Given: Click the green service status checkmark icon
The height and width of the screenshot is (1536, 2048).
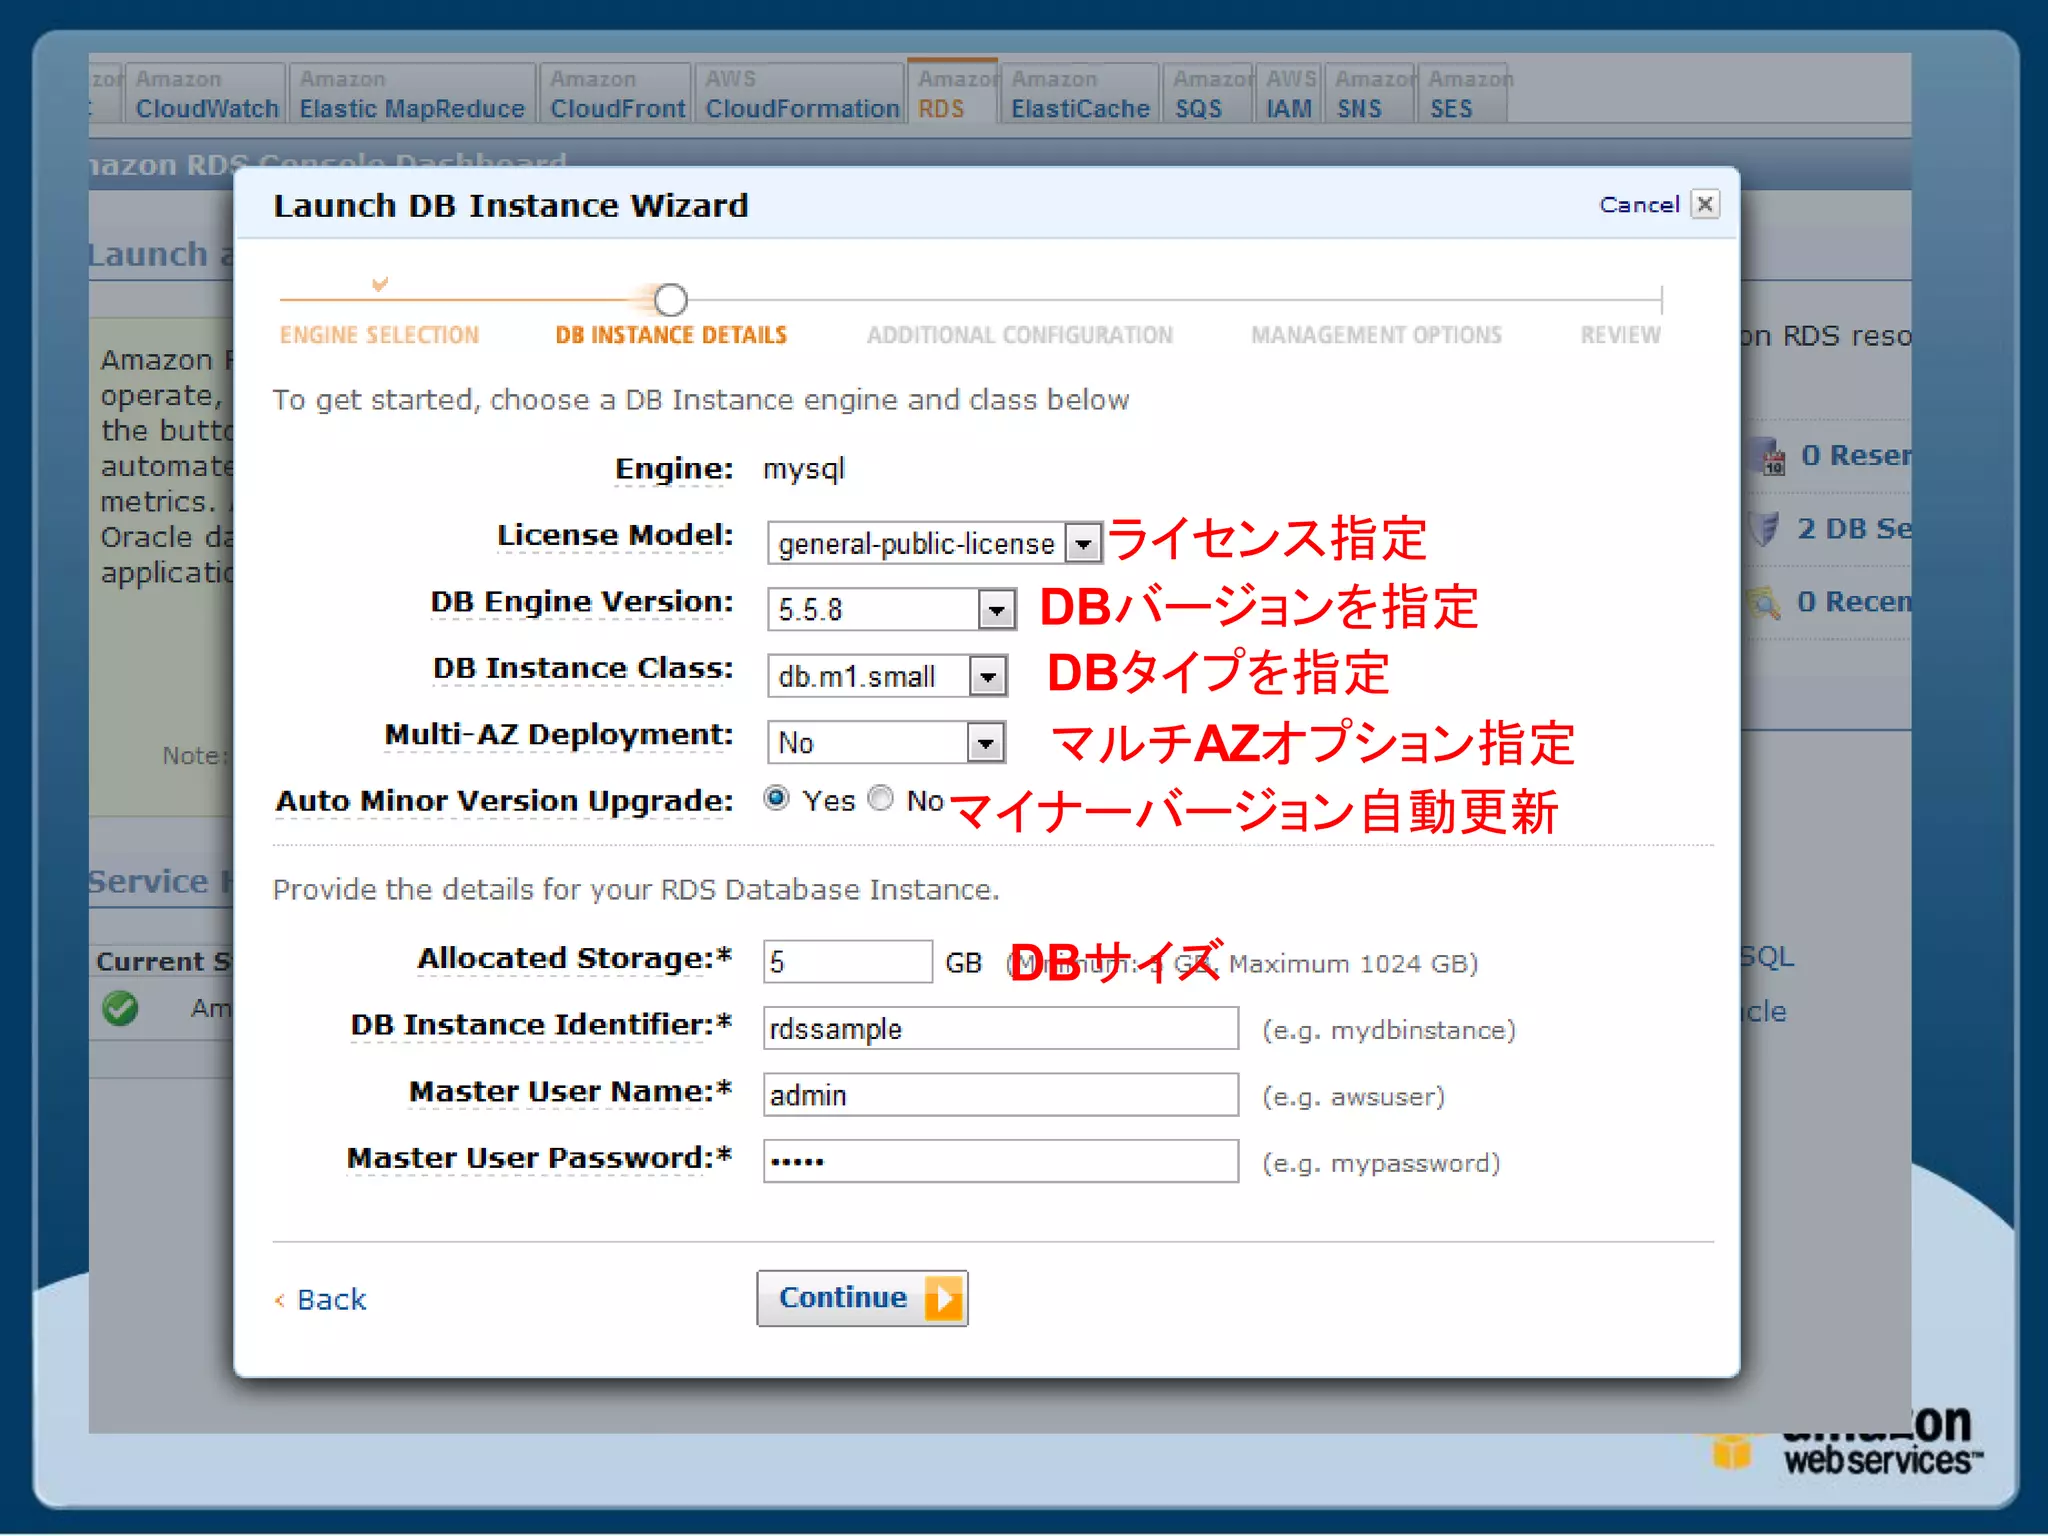Looking at the screenshot, I should [120, 1008].
